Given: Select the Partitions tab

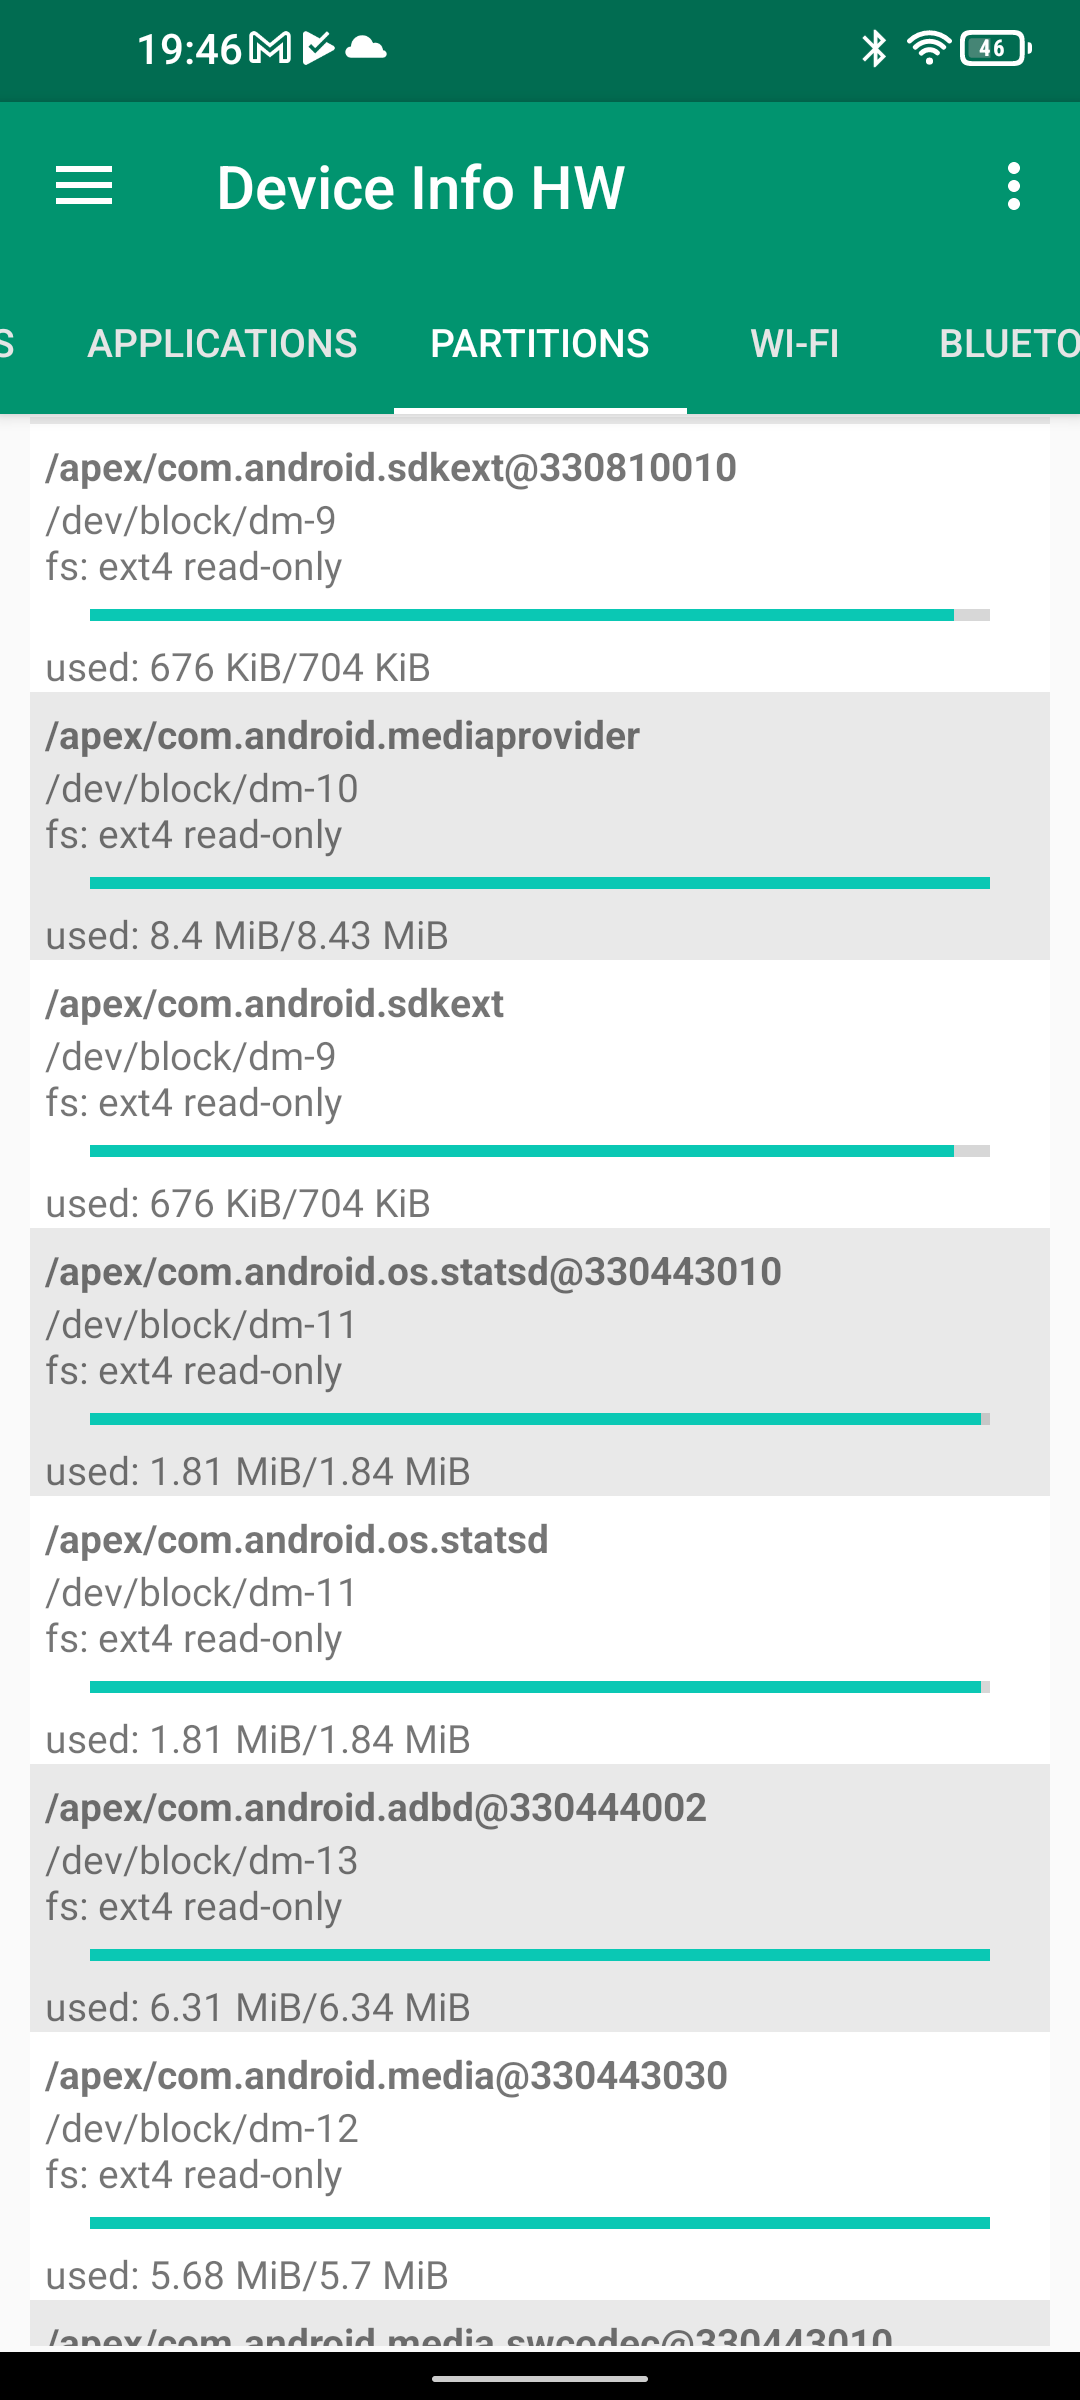Looking at the screenshot, I should point(540,344).
